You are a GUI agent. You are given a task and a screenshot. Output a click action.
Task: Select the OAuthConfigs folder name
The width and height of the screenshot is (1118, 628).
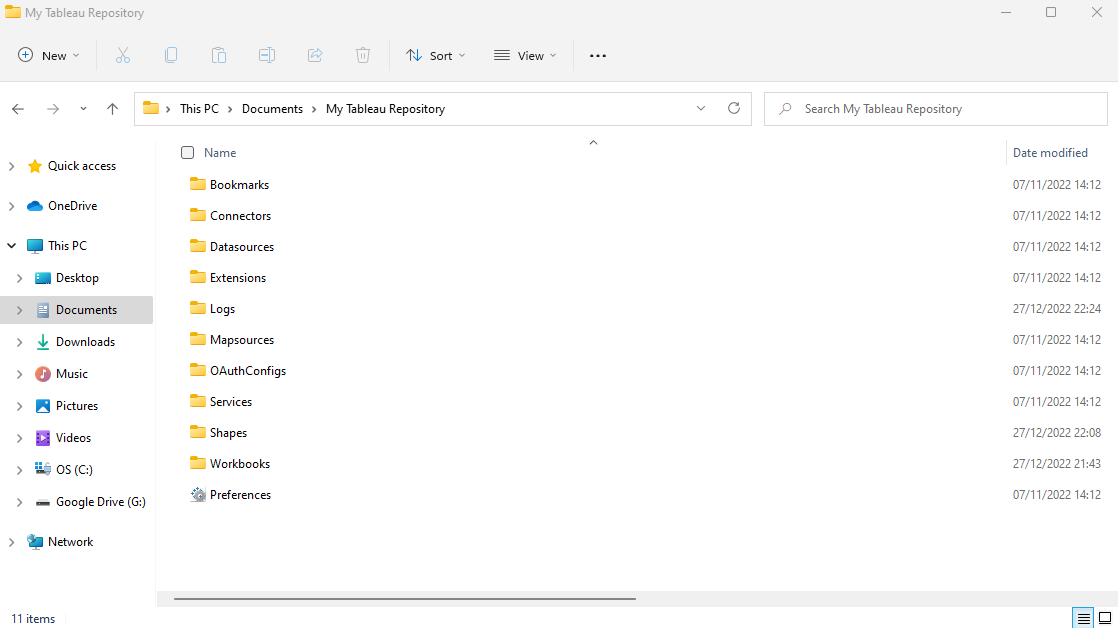click(x=248, y=371)
